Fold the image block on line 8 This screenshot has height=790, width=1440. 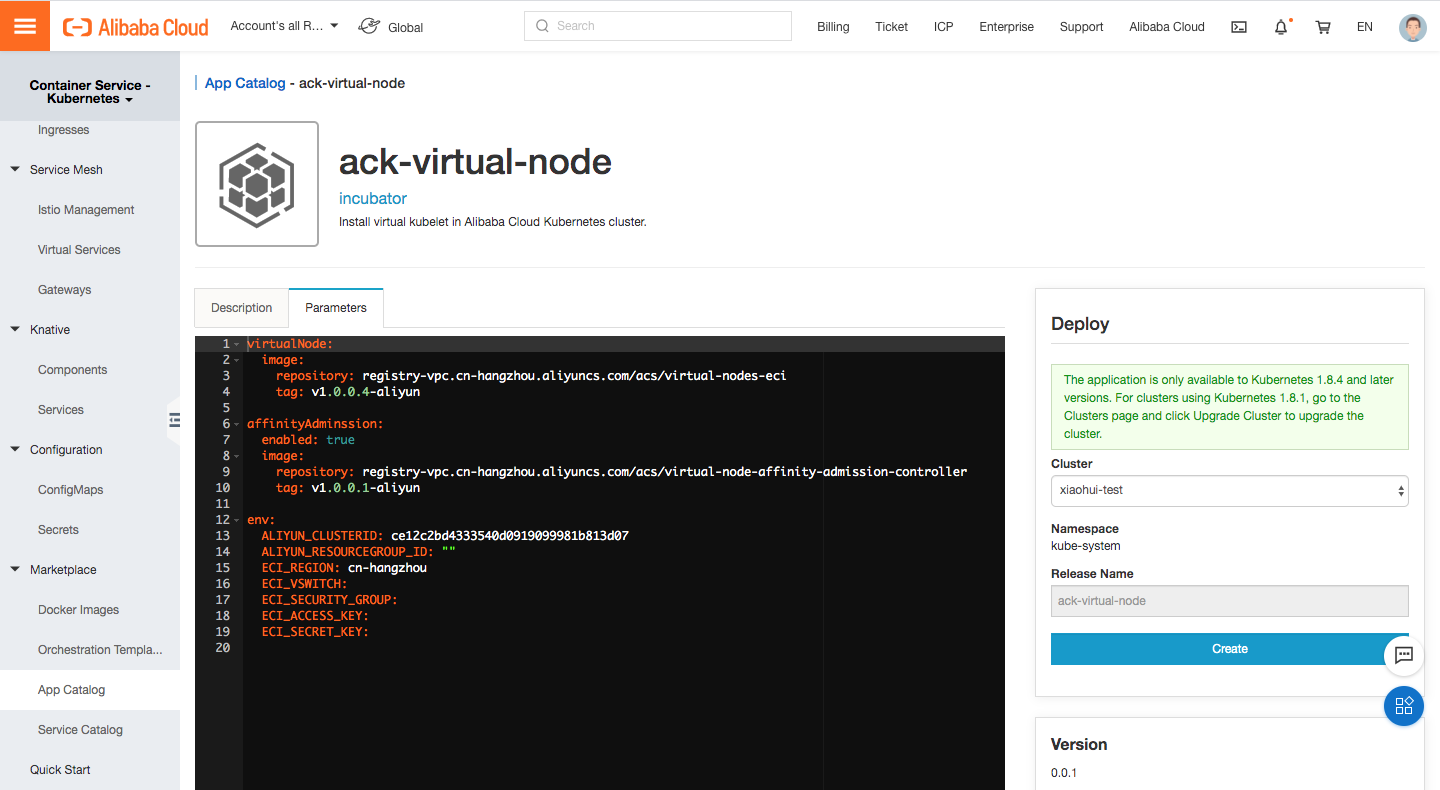(x=236, y=456)
